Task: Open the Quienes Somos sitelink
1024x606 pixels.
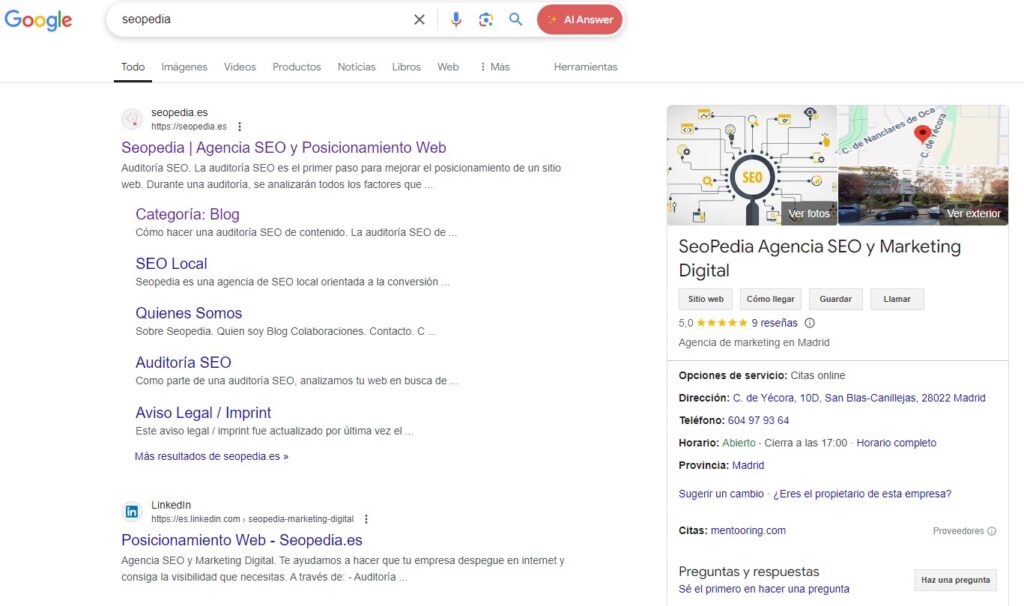Action: (189, 313)
